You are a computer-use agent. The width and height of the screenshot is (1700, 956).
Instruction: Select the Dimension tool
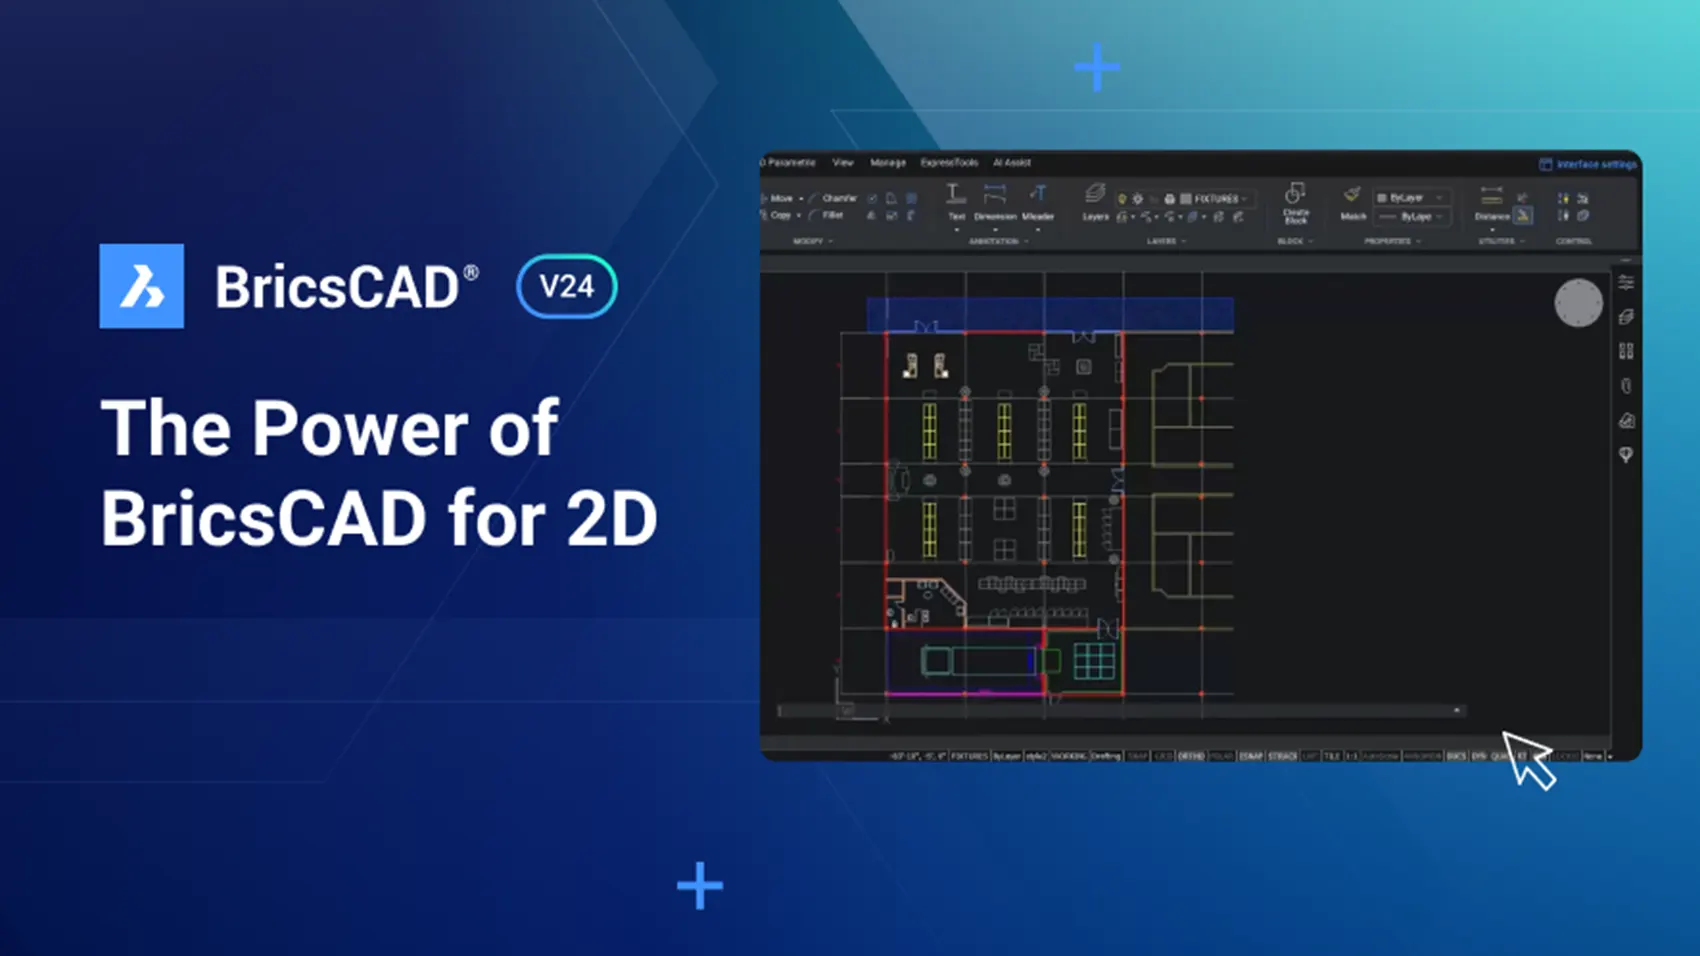click(995, 202)
